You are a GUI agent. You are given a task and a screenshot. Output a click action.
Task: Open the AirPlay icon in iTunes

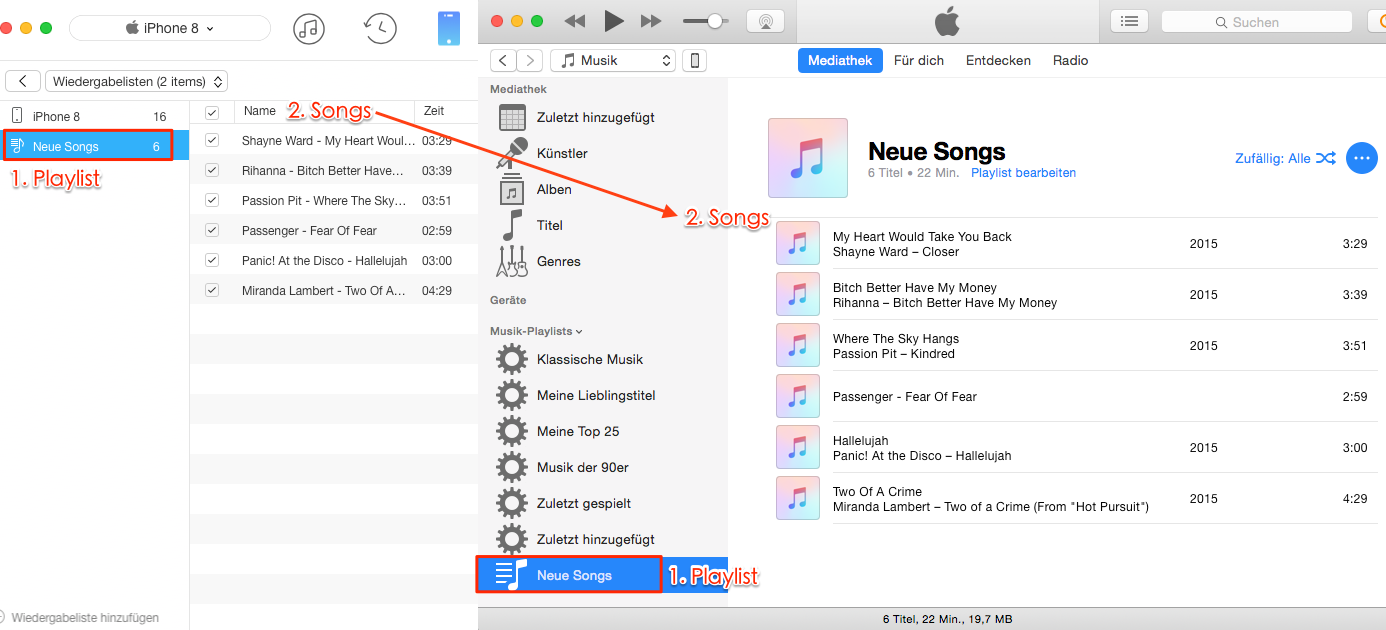tap(766, 21)
